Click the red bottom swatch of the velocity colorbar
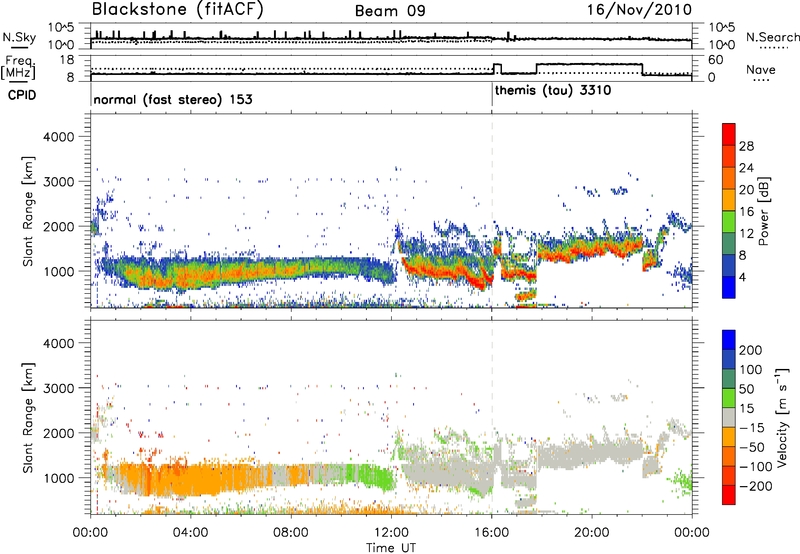800x554 pixels. (729, 495)
